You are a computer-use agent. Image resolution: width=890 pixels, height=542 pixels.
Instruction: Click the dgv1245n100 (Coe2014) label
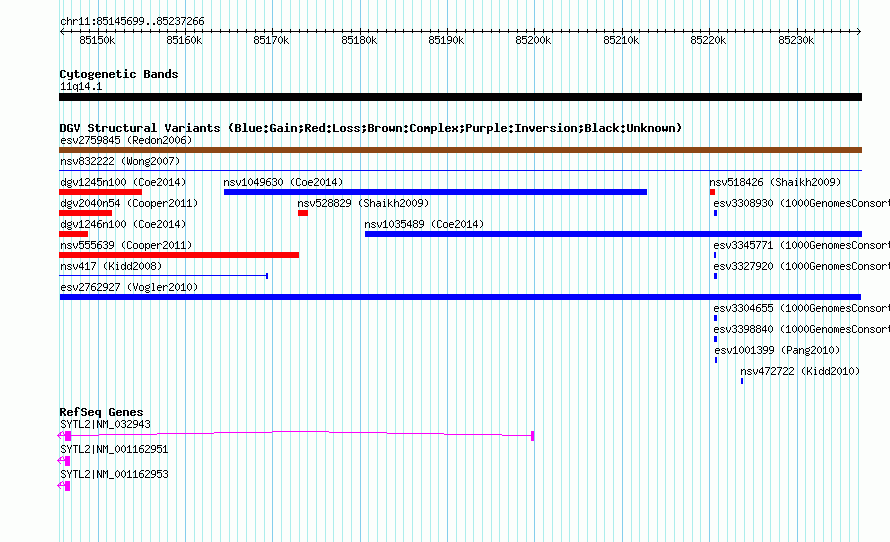click(x=123, y=182)
